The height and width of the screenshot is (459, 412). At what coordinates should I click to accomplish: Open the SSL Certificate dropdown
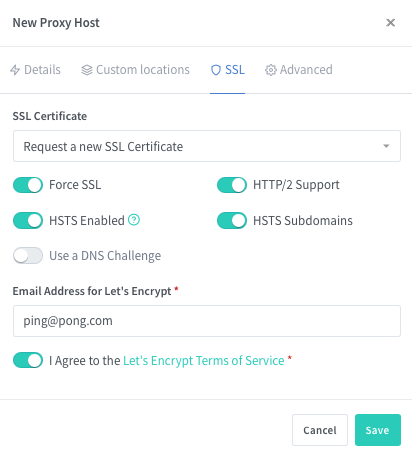pyautogui.click(x=207, y=146)
